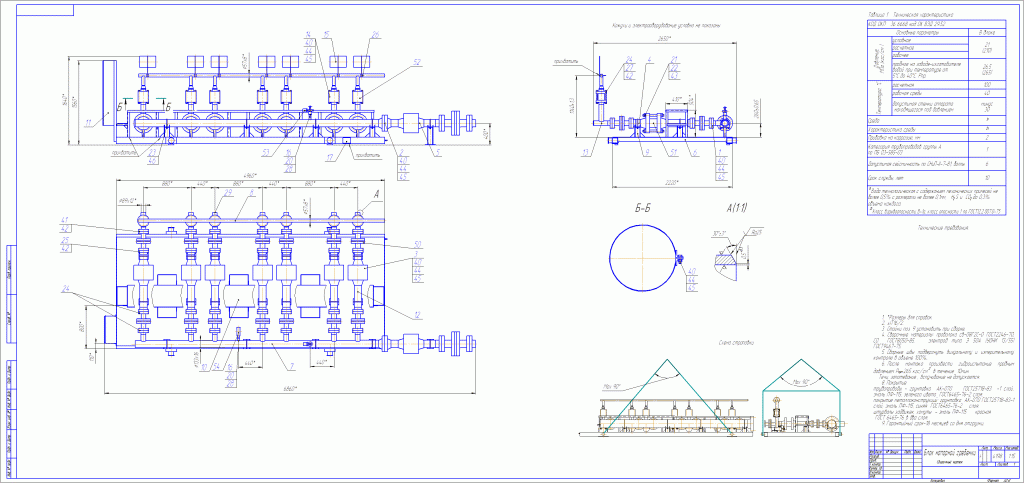Select callout number 6 on the side view

pos(696,152)
